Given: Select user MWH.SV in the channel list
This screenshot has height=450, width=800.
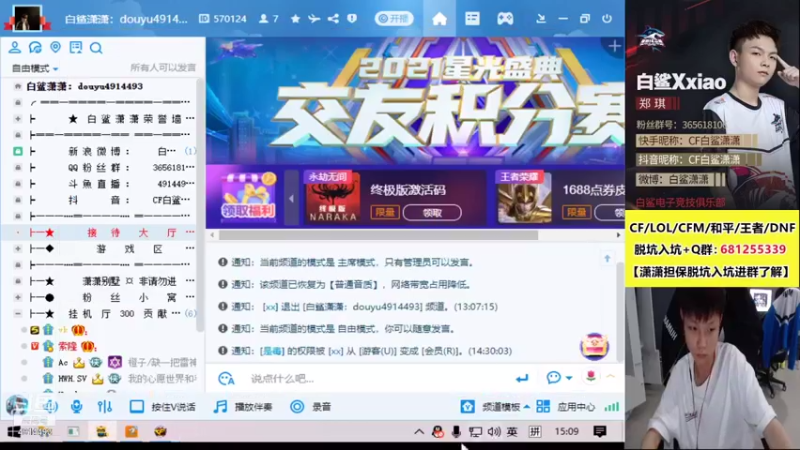Looking at the screenshot, I should point(72,379).
